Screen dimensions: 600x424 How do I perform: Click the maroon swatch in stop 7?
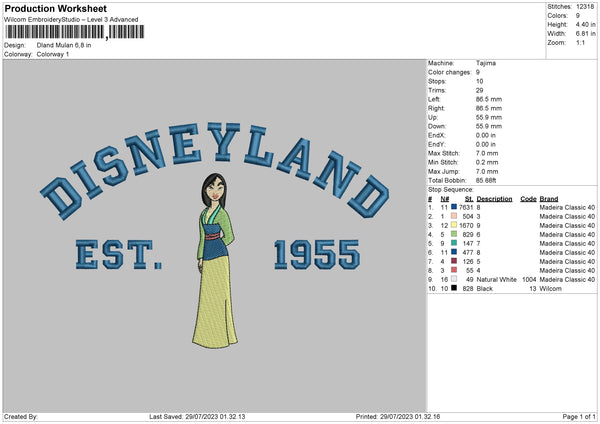pyautogui.click(x=453, y=261)
